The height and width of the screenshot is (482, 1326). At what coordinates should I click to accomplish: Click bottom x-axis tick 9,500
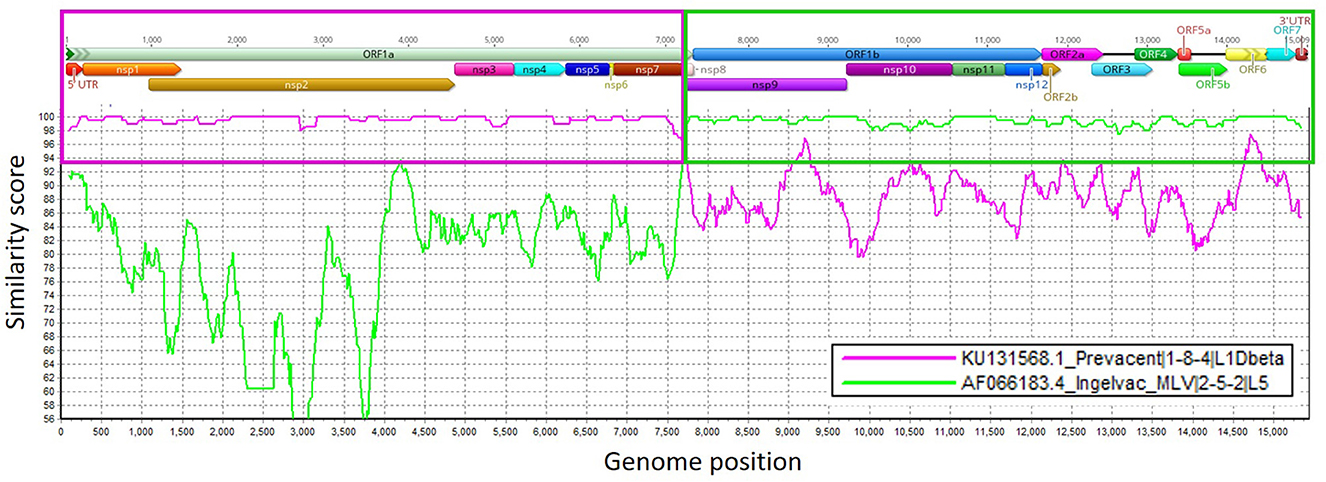click(x=827, y=432)
